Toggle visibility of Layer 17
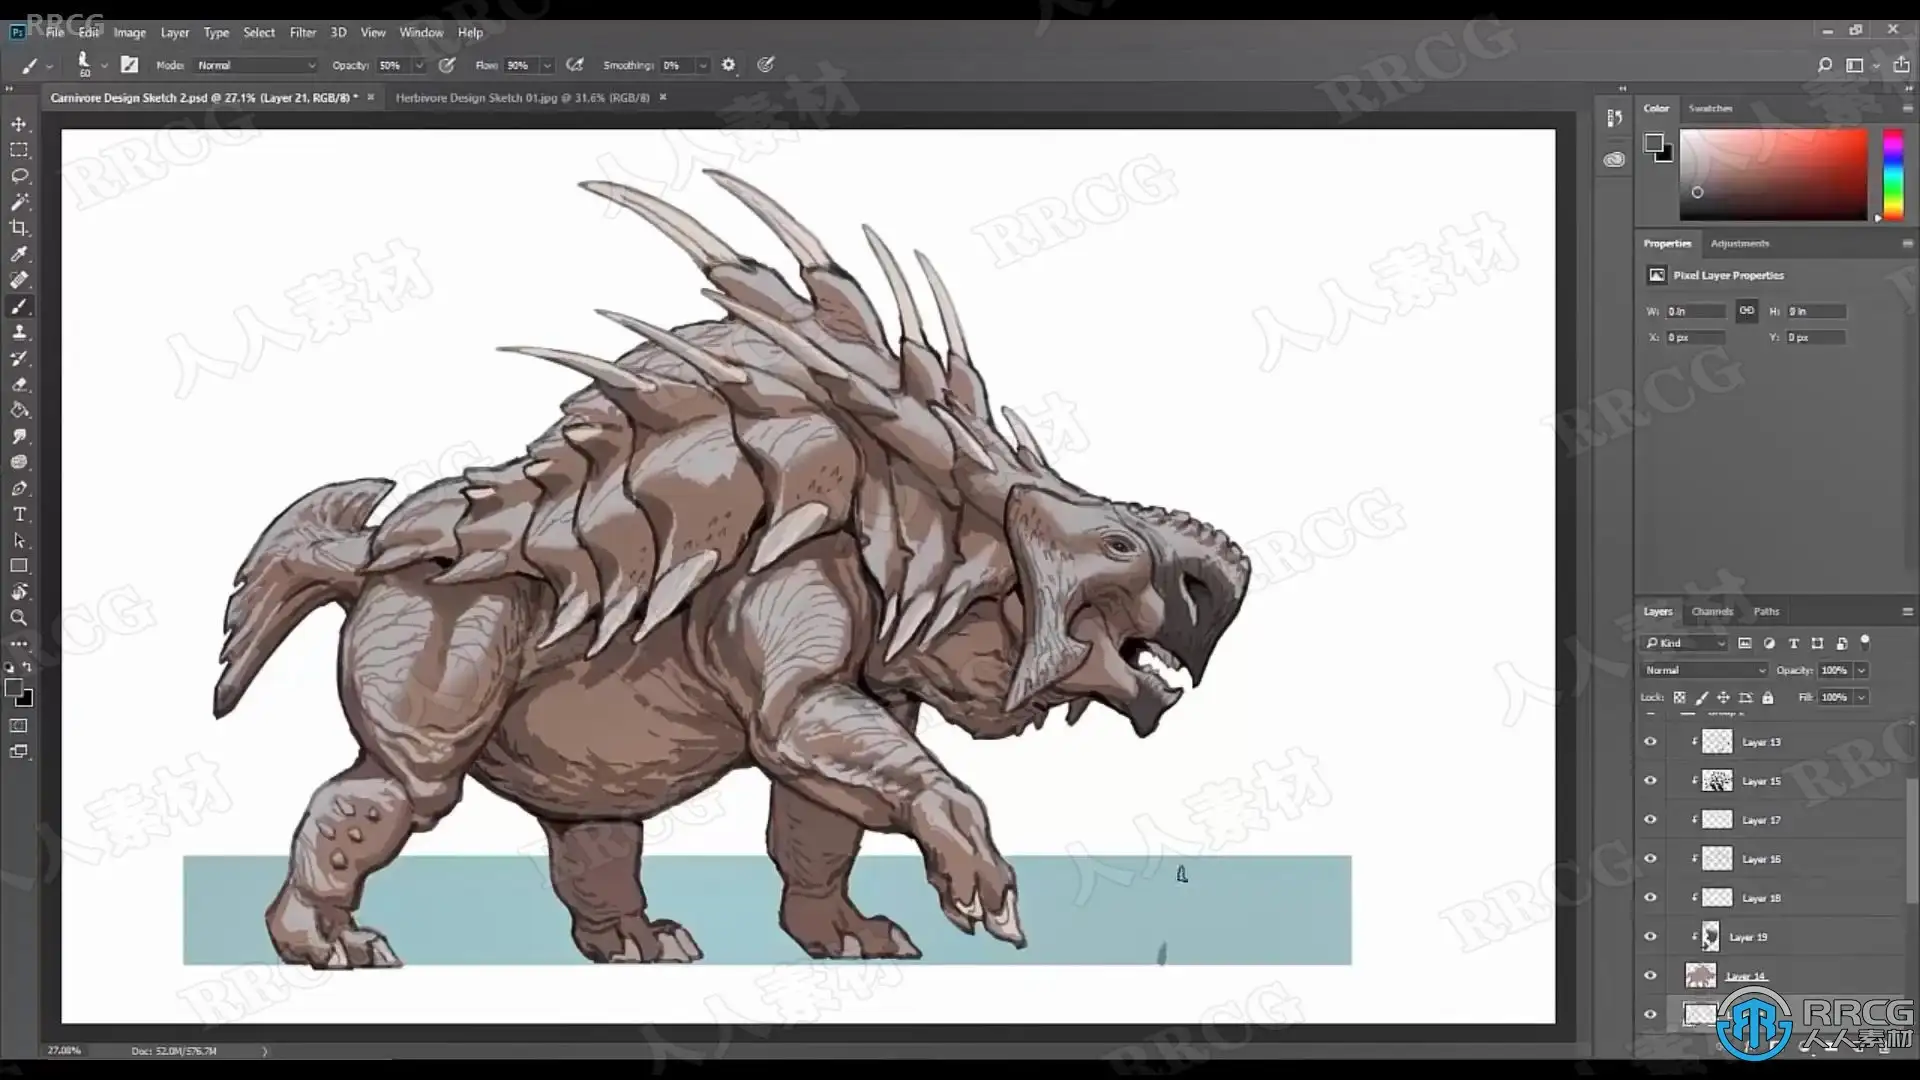 [x=1650, y=820]
